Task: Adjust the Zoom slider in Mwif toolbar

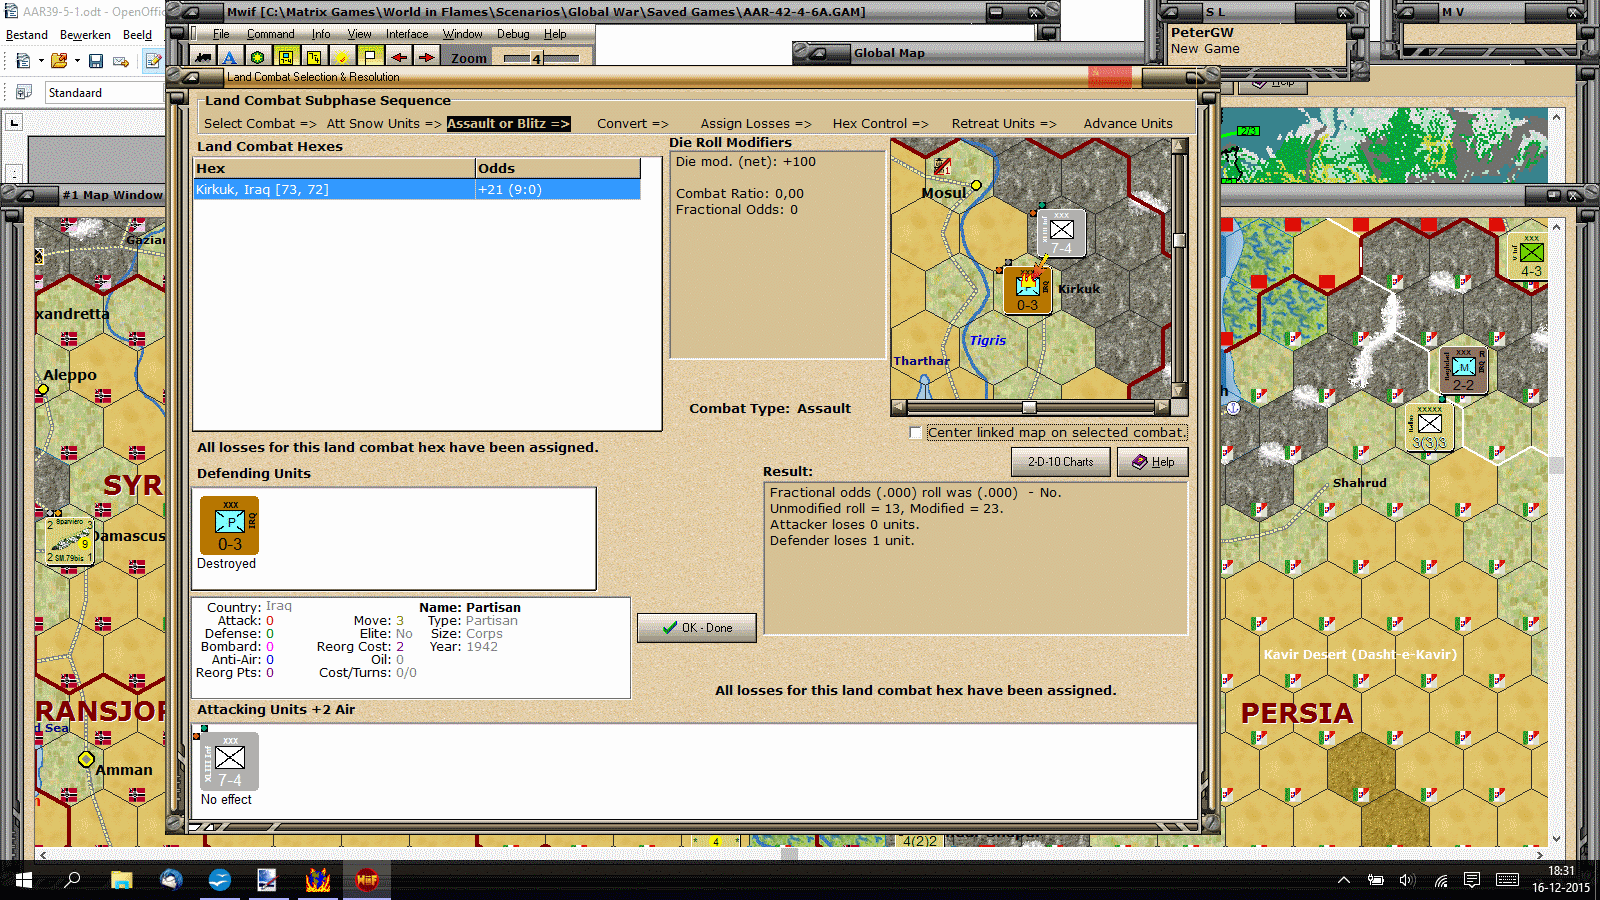Action: pyautogui.click(x=537, y=58)
